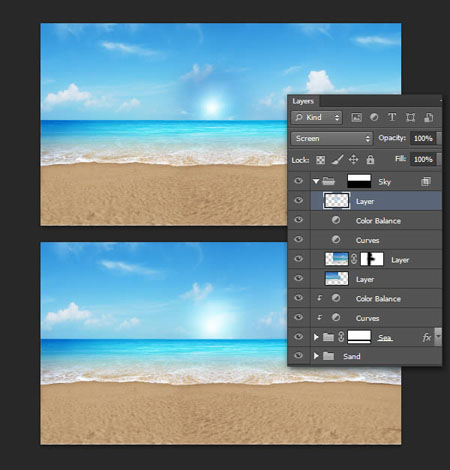Lock transparent pixels icon
Screen dimensions: 450x470
(x=320, y=160)
